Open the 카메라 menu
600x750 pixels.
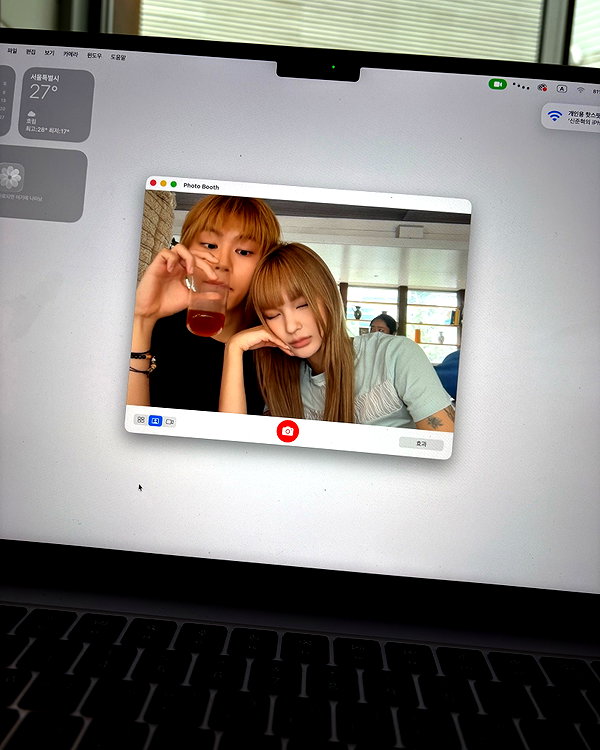[70, 54]
